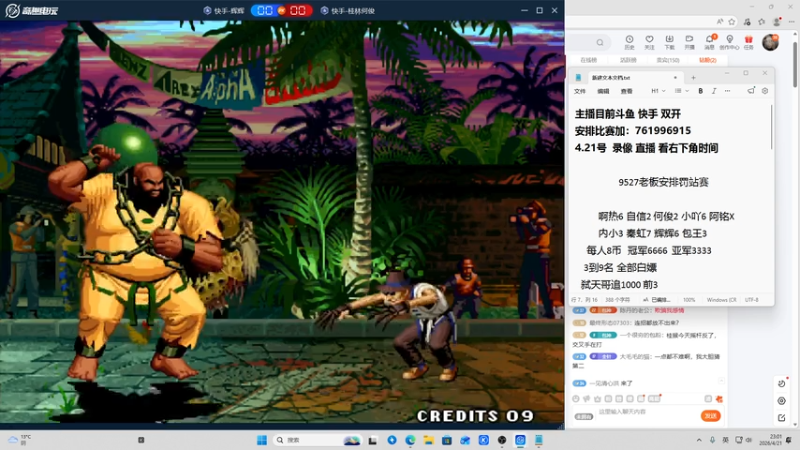Image resolution: width=800 pixels, height=450 pixels.
Task: Open 任务 red gift icon
Action: pos(748,42)
